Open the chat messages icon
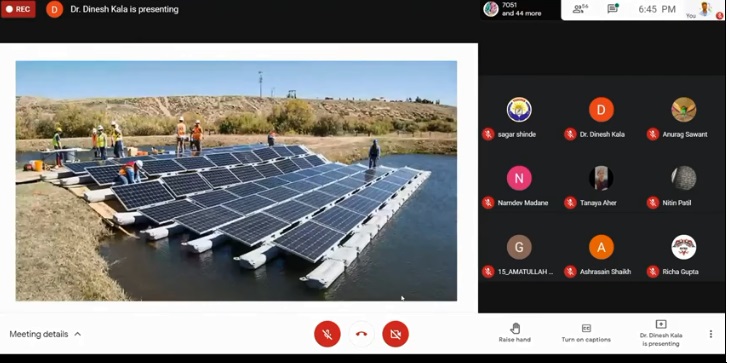Screen dimensions: 730x363 [x=613, y=9]
